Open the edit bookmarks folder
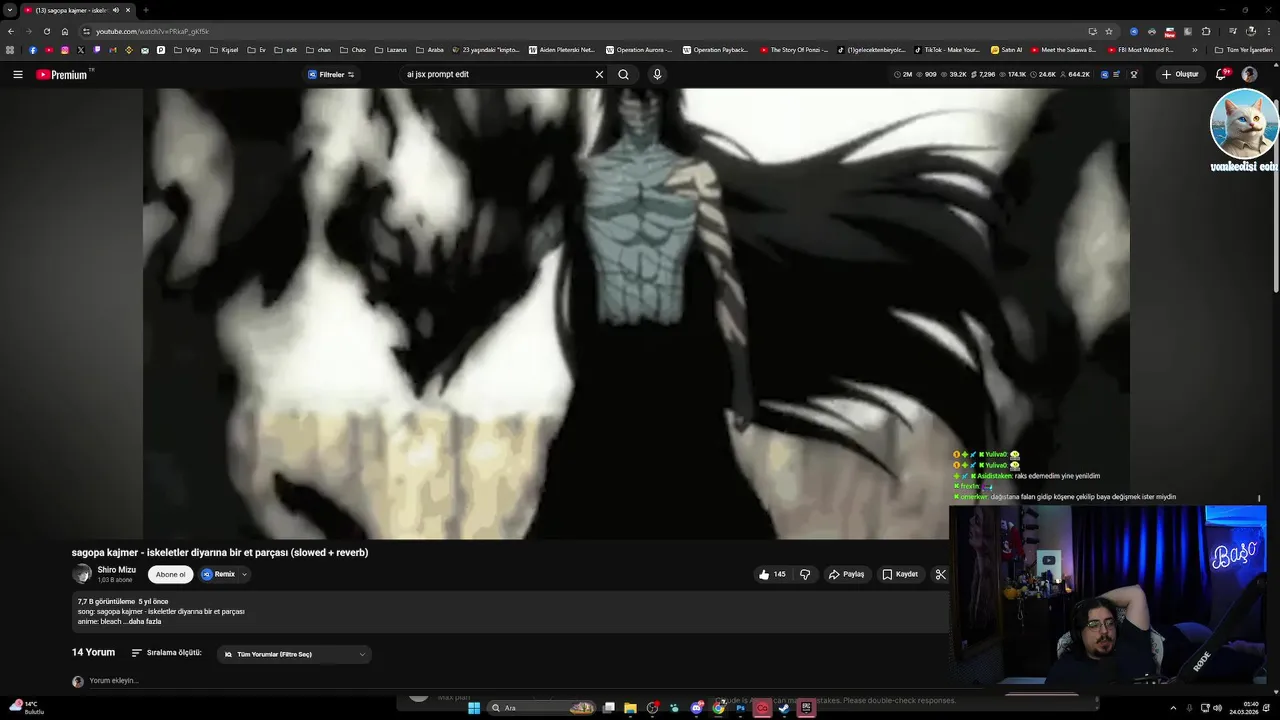The height and width of the screenshot is (720, 1280). click(x=285, y=50)
